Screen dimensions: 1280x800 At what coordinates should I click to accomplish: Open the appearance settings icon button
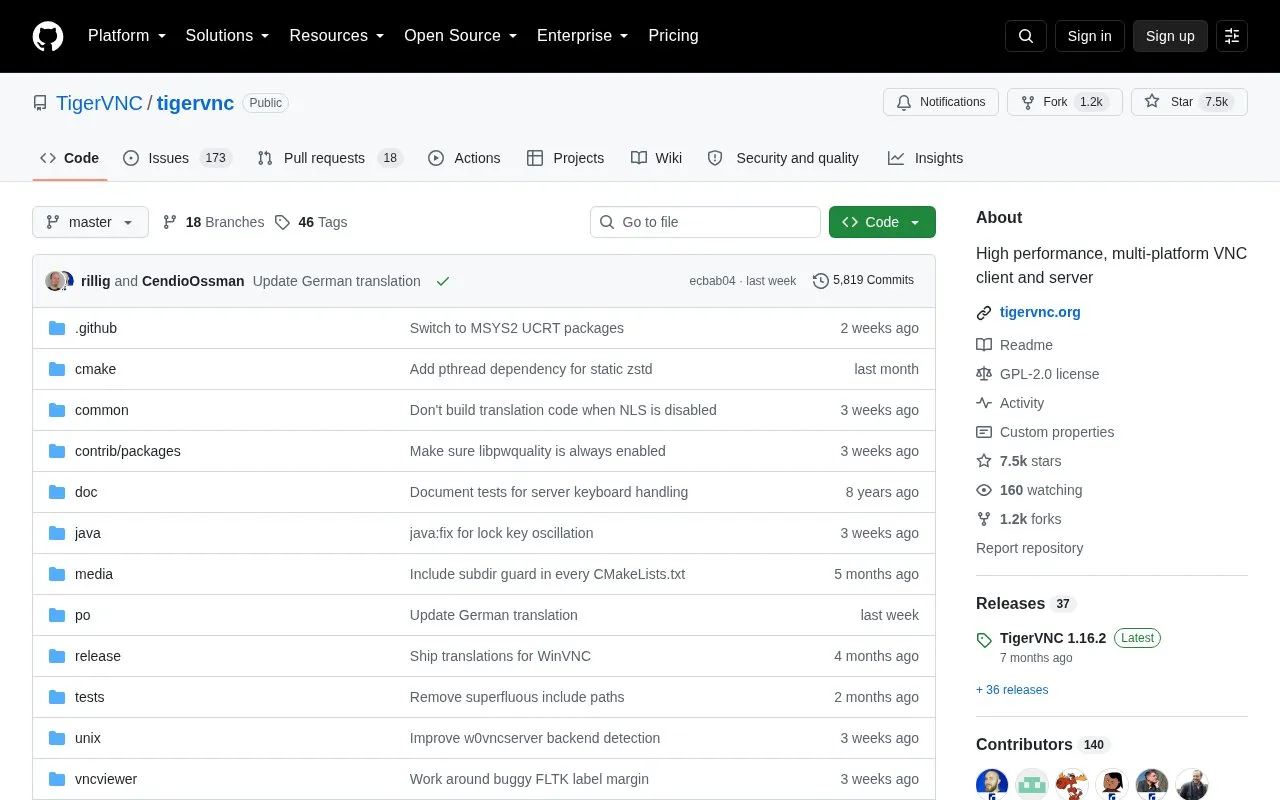[x=1232, y=36]
